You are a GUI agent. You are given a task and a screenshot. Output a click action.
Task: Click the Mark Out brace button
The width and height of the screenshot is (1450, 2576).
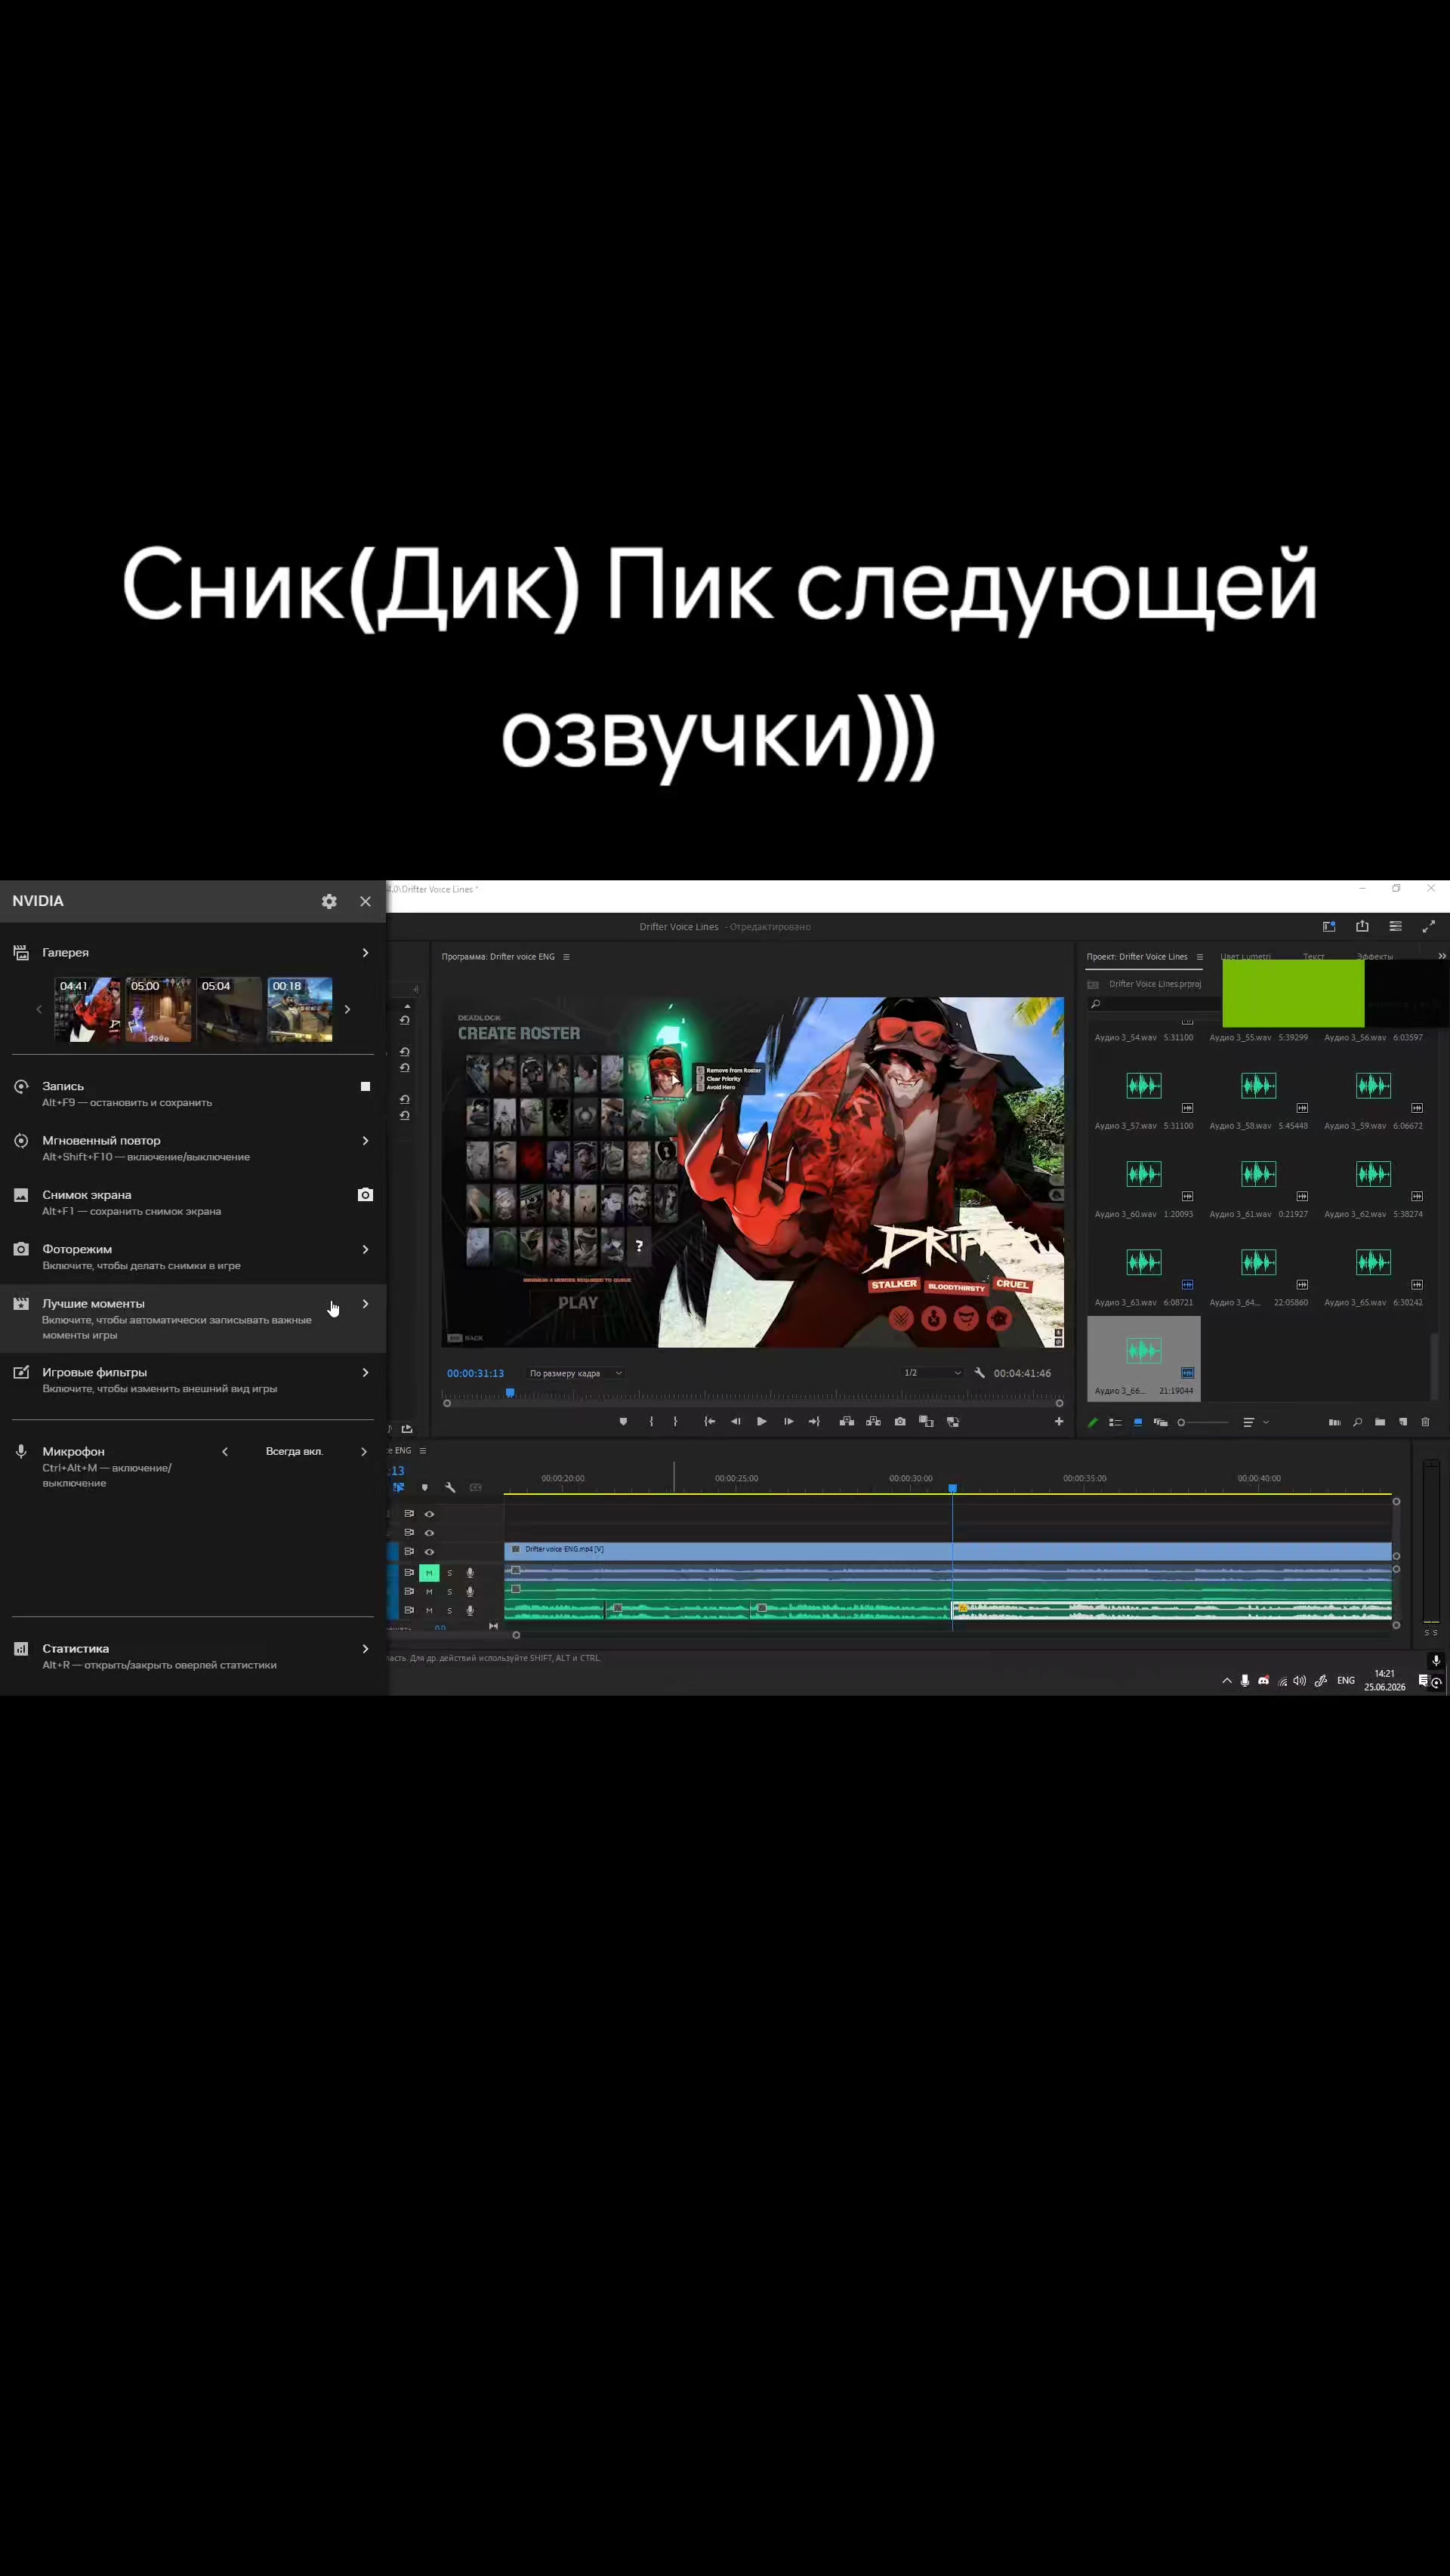point(675,1421)
